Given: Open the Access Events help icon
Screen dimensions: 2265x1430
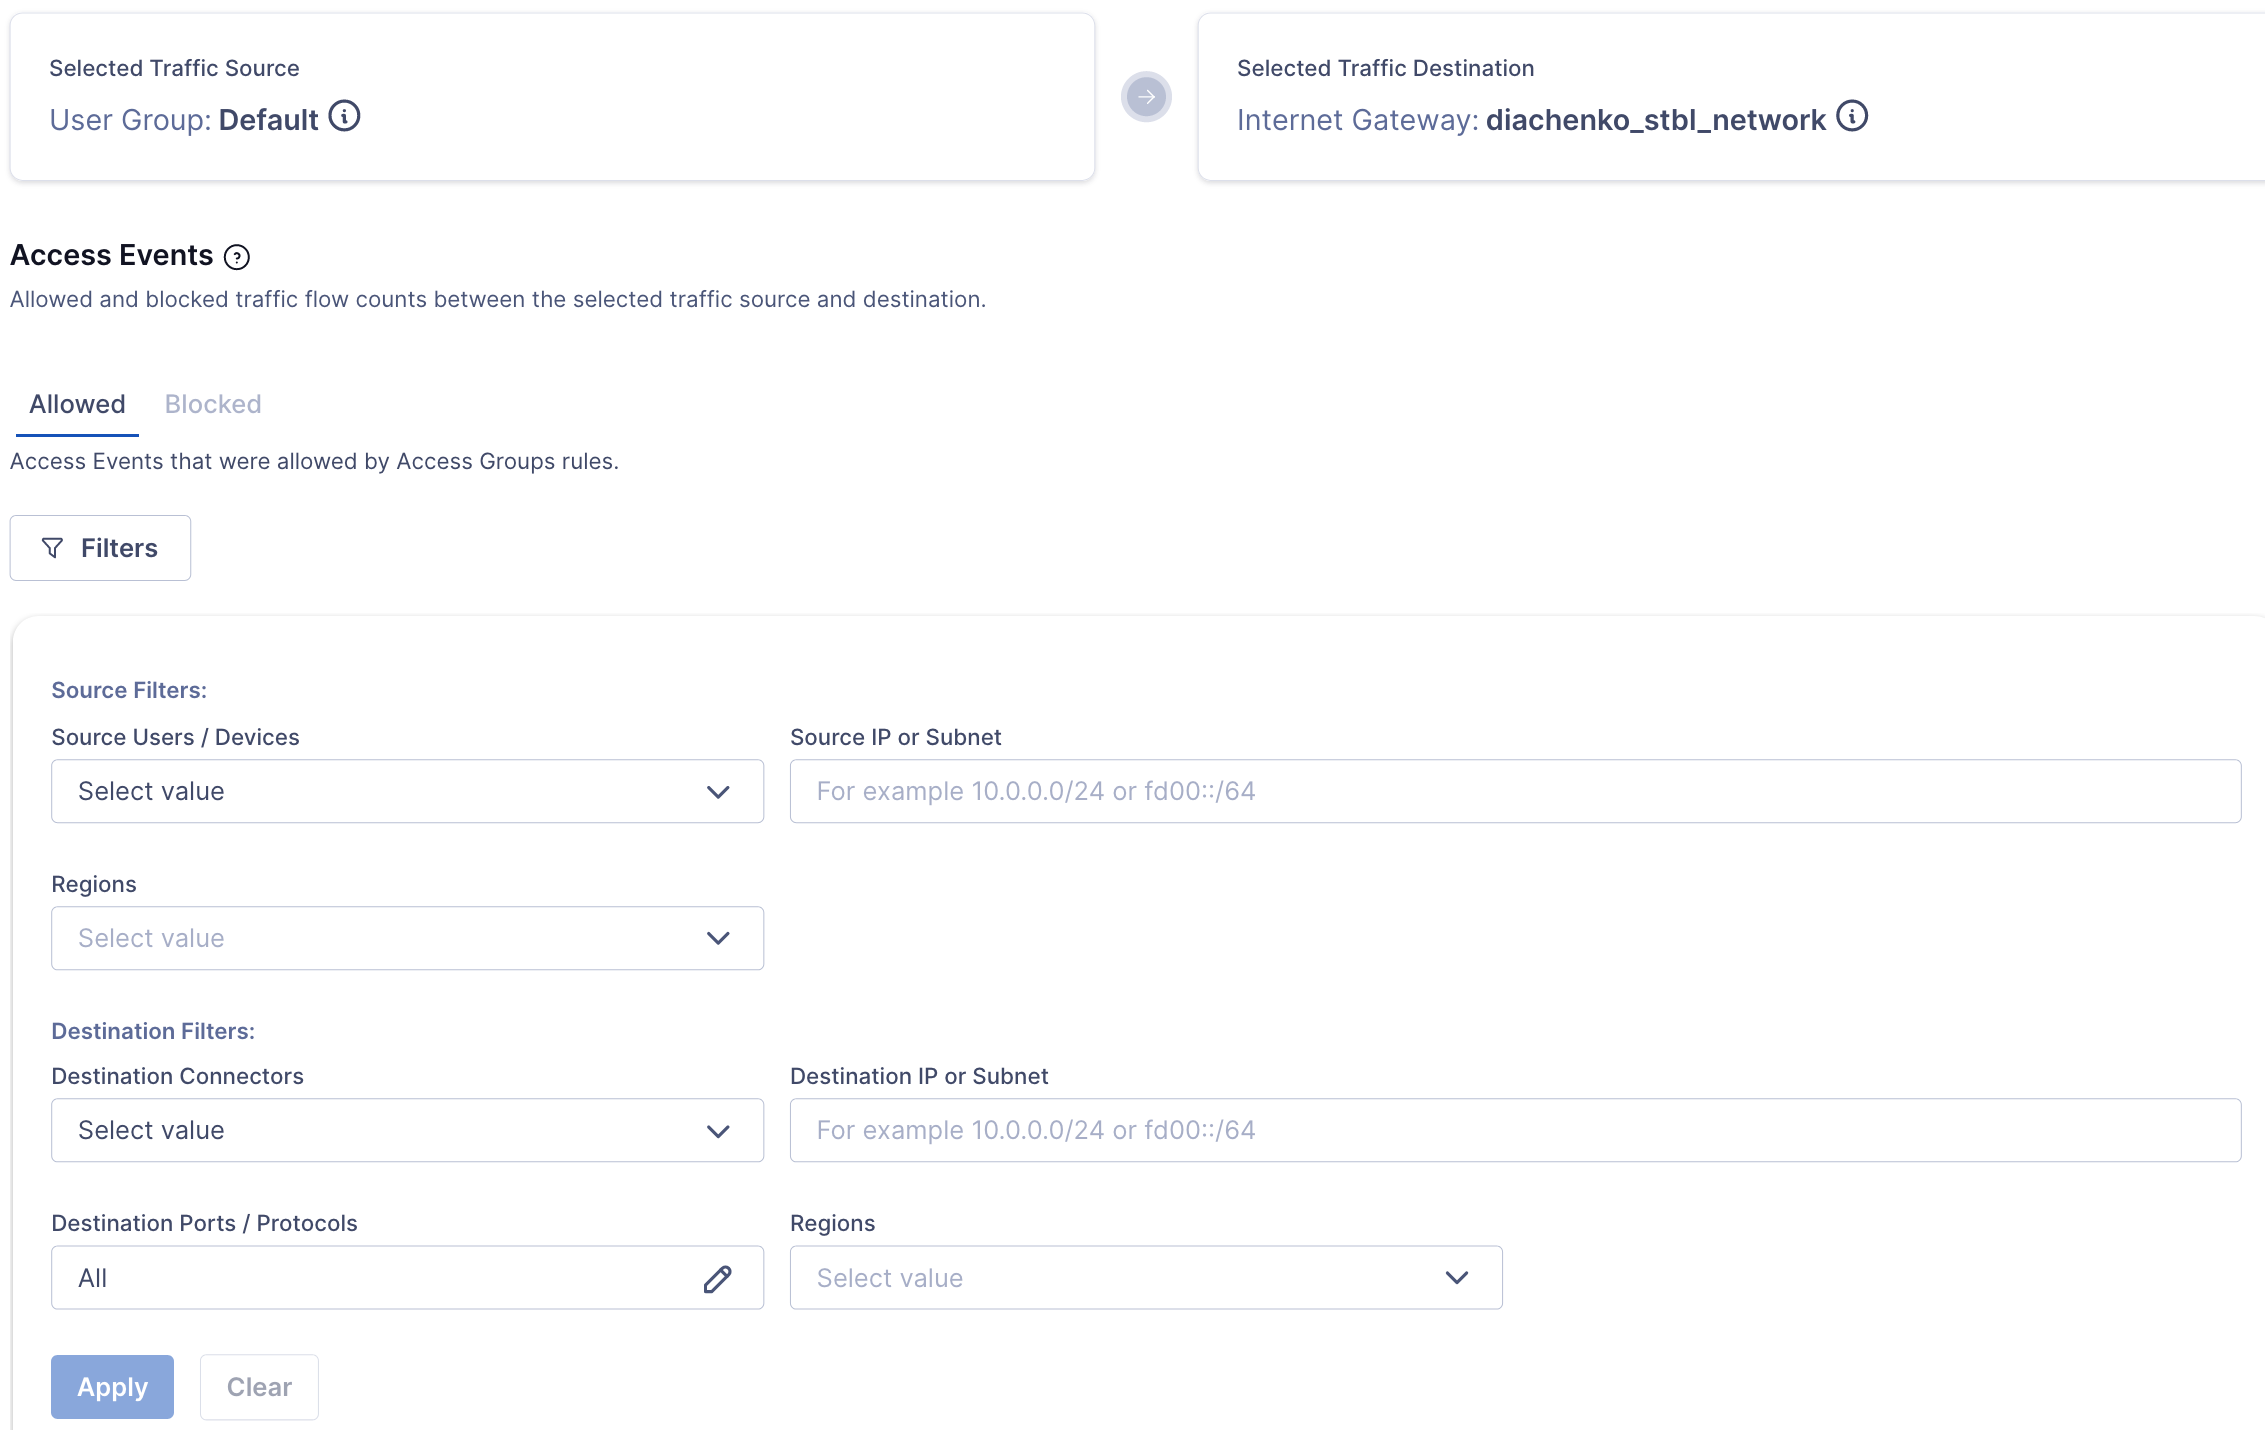Looking at the screenshot, I should pos(237,258).
